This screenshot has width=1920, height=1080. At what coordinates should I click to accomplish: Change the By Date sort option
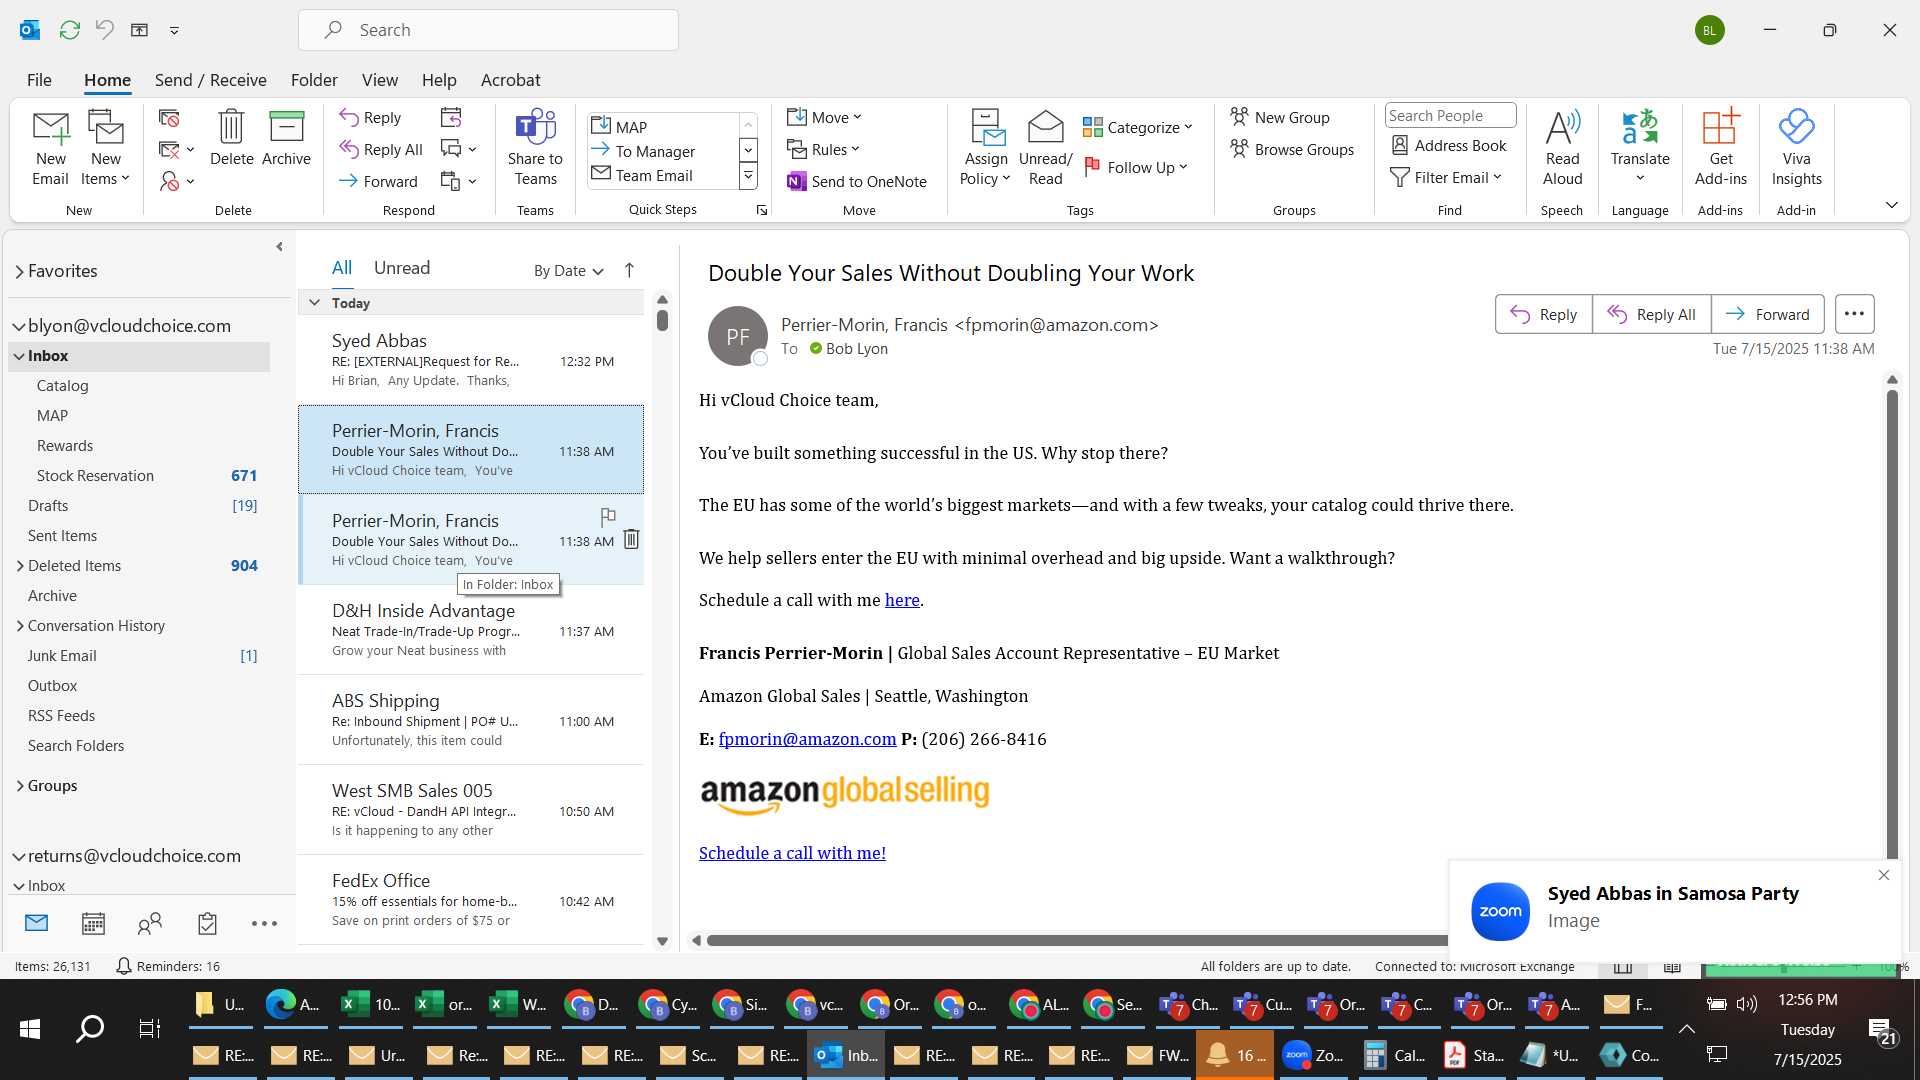click(x=568, y=270)
